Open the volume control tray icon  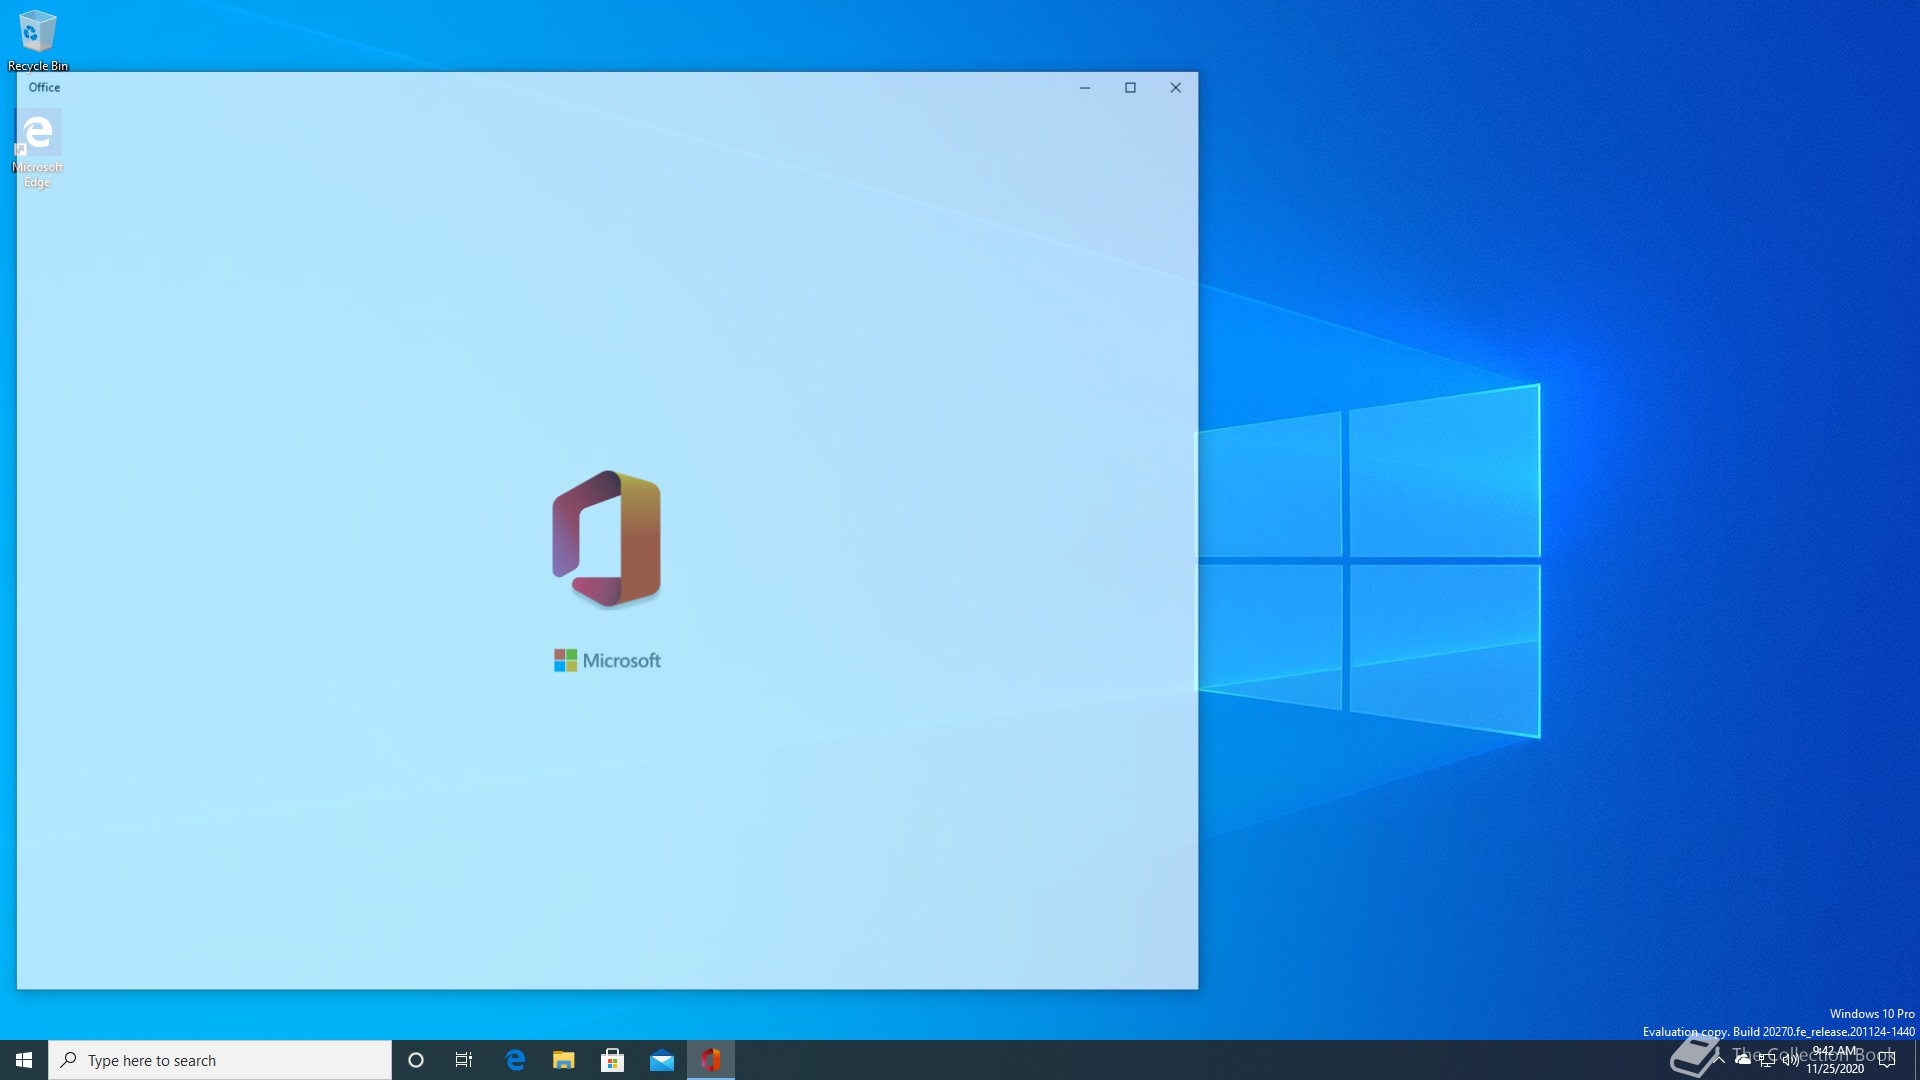[1791, 1060]
